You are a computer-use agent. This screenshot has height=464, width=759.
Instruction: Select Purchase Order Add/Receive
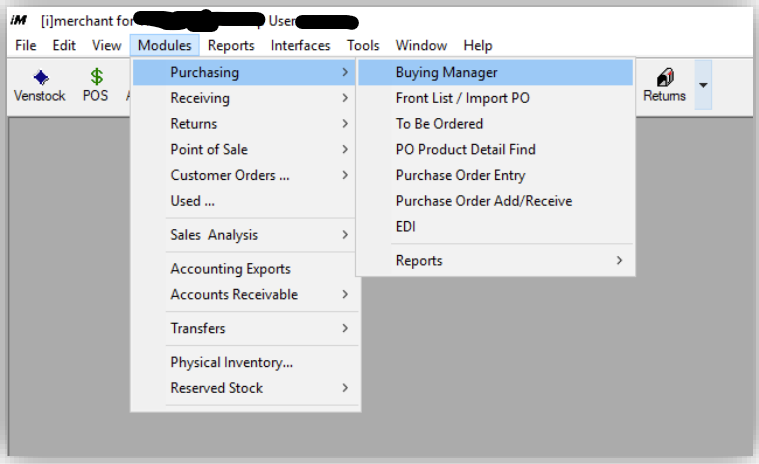tap(495, 201)
